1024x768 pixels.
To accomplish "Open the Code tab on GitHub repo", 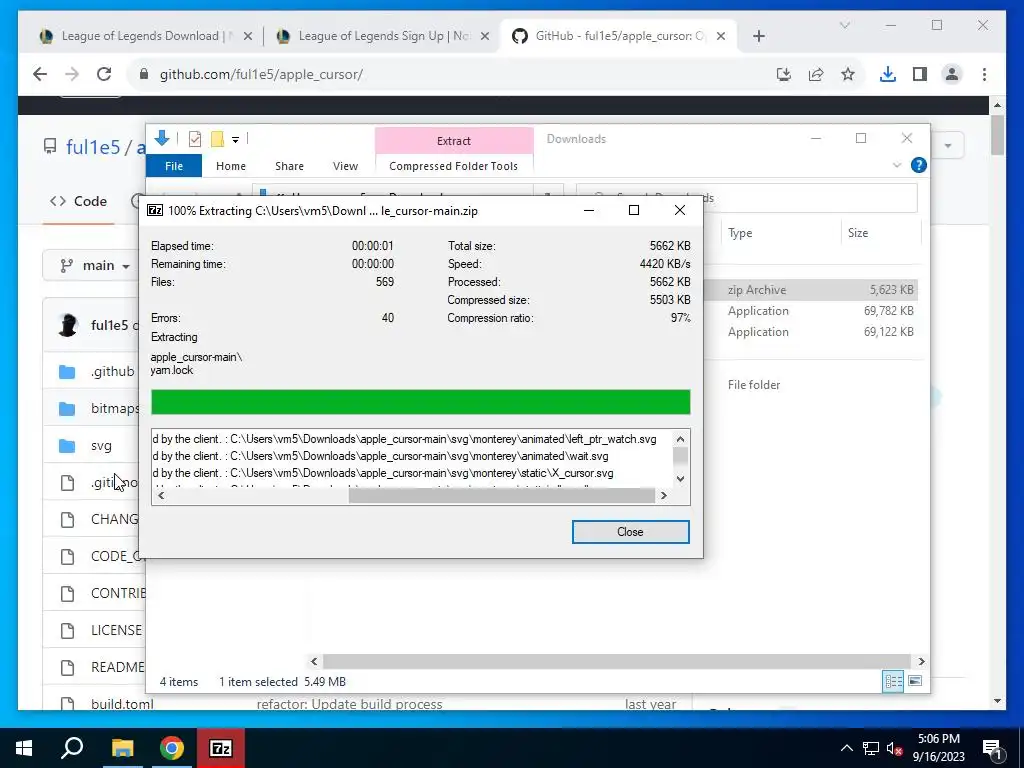I will 79,201.
